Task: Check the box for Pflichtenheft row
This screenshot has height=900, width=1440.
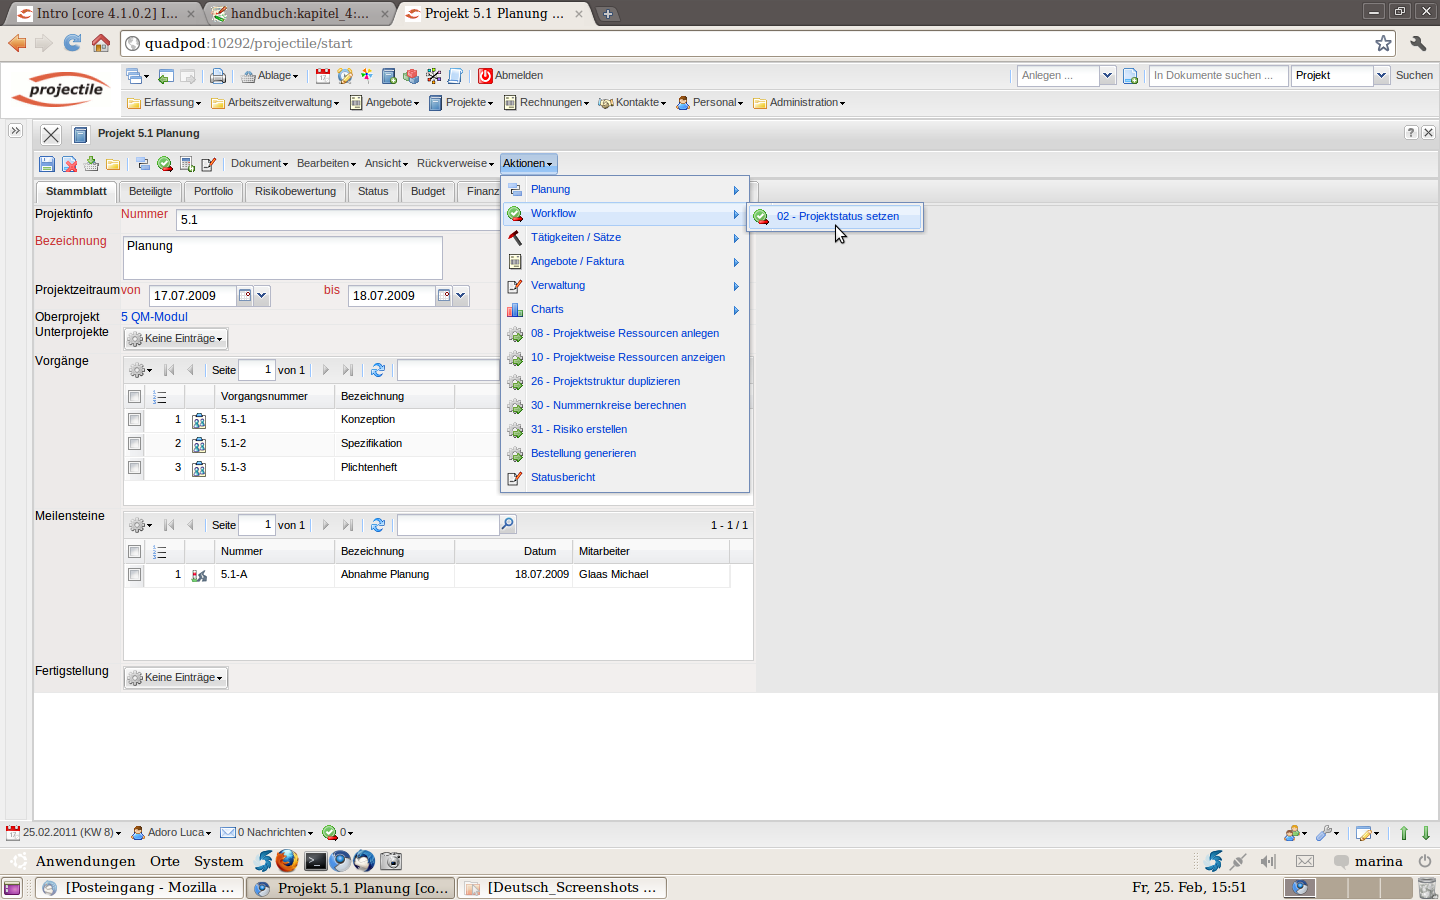Action: [x=134, y=468]
